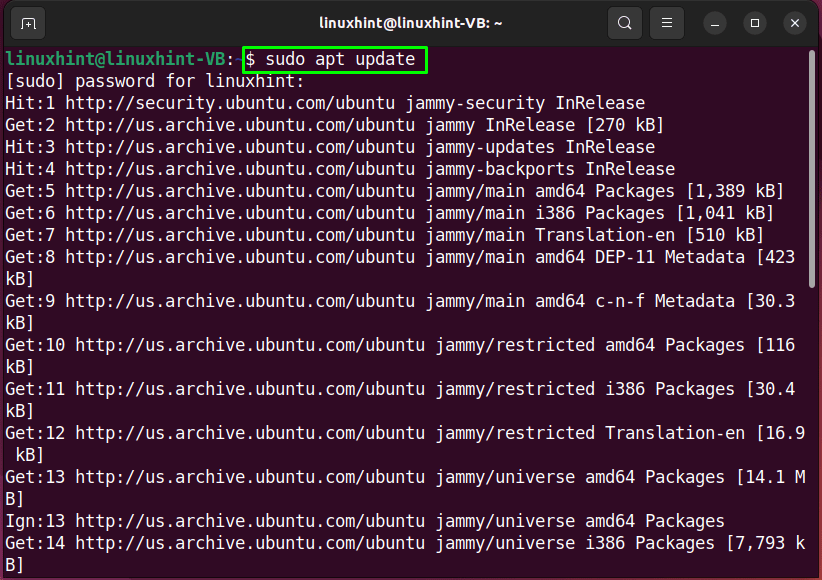
Task: Click the URL in the Ign:13 line
Action: [x=230, y=521]
